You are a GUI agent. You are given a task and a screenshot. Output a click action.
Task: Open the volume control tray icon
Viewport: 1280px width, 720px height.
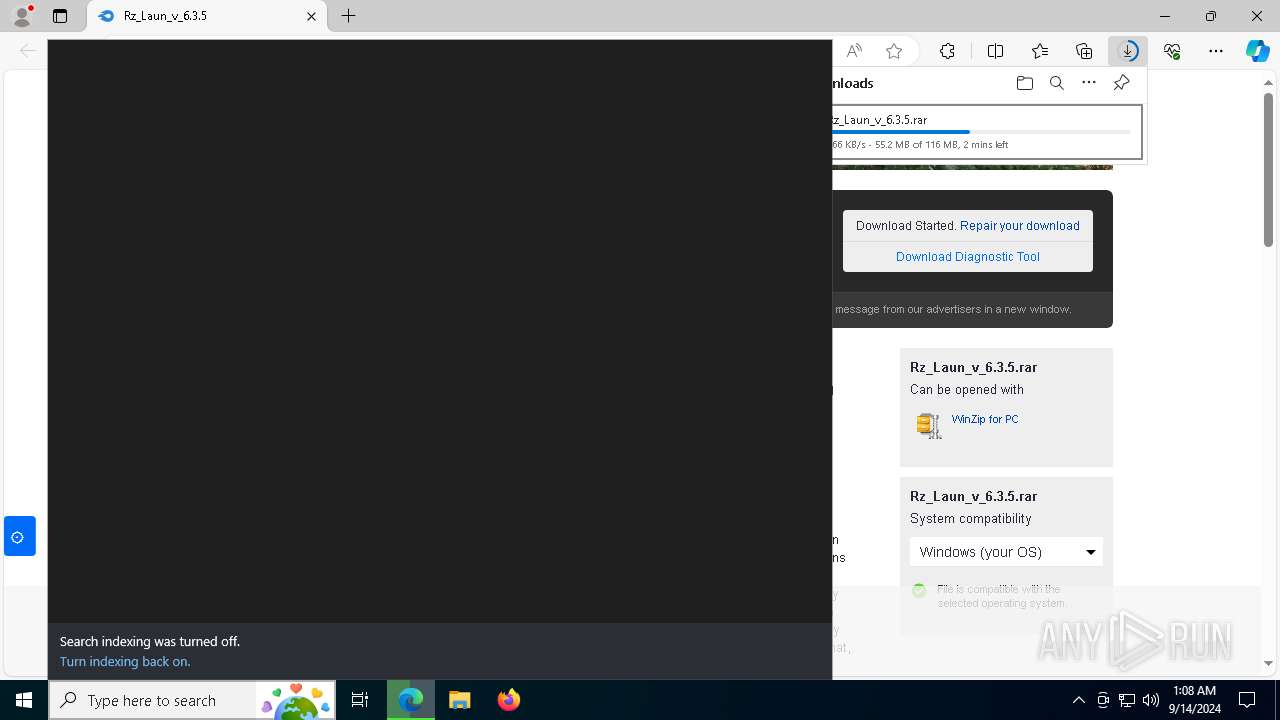pos(1151,700)
